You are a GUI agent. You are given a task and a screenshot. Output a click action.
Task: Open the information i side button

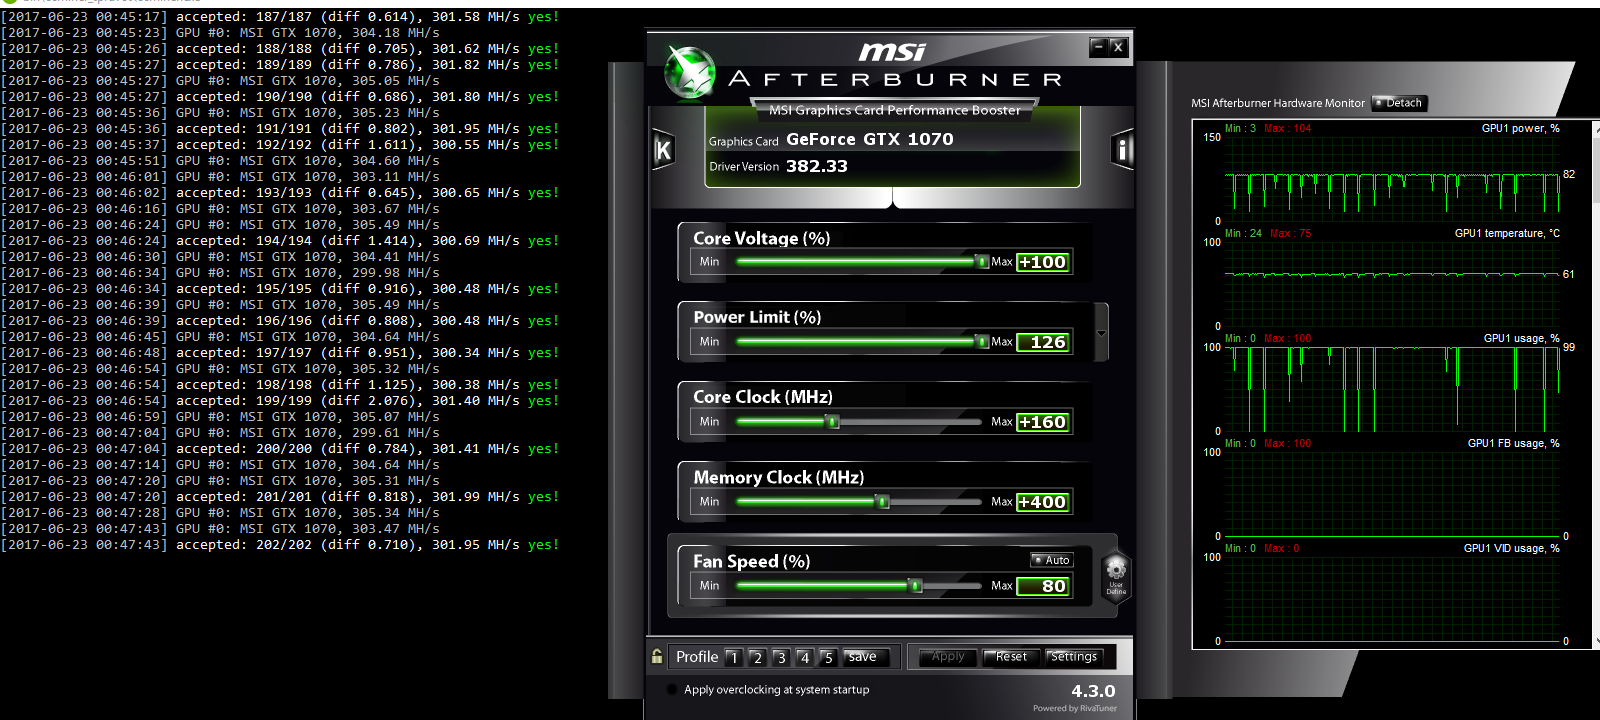click(x=1122, y=150)
